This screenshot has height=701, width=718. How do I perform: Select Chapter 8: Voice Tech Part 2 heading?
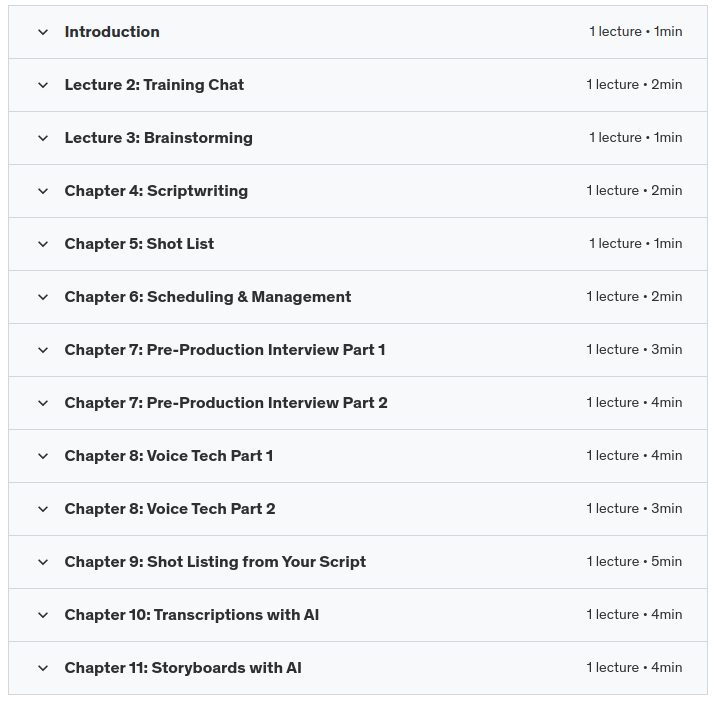coord(170,509)
